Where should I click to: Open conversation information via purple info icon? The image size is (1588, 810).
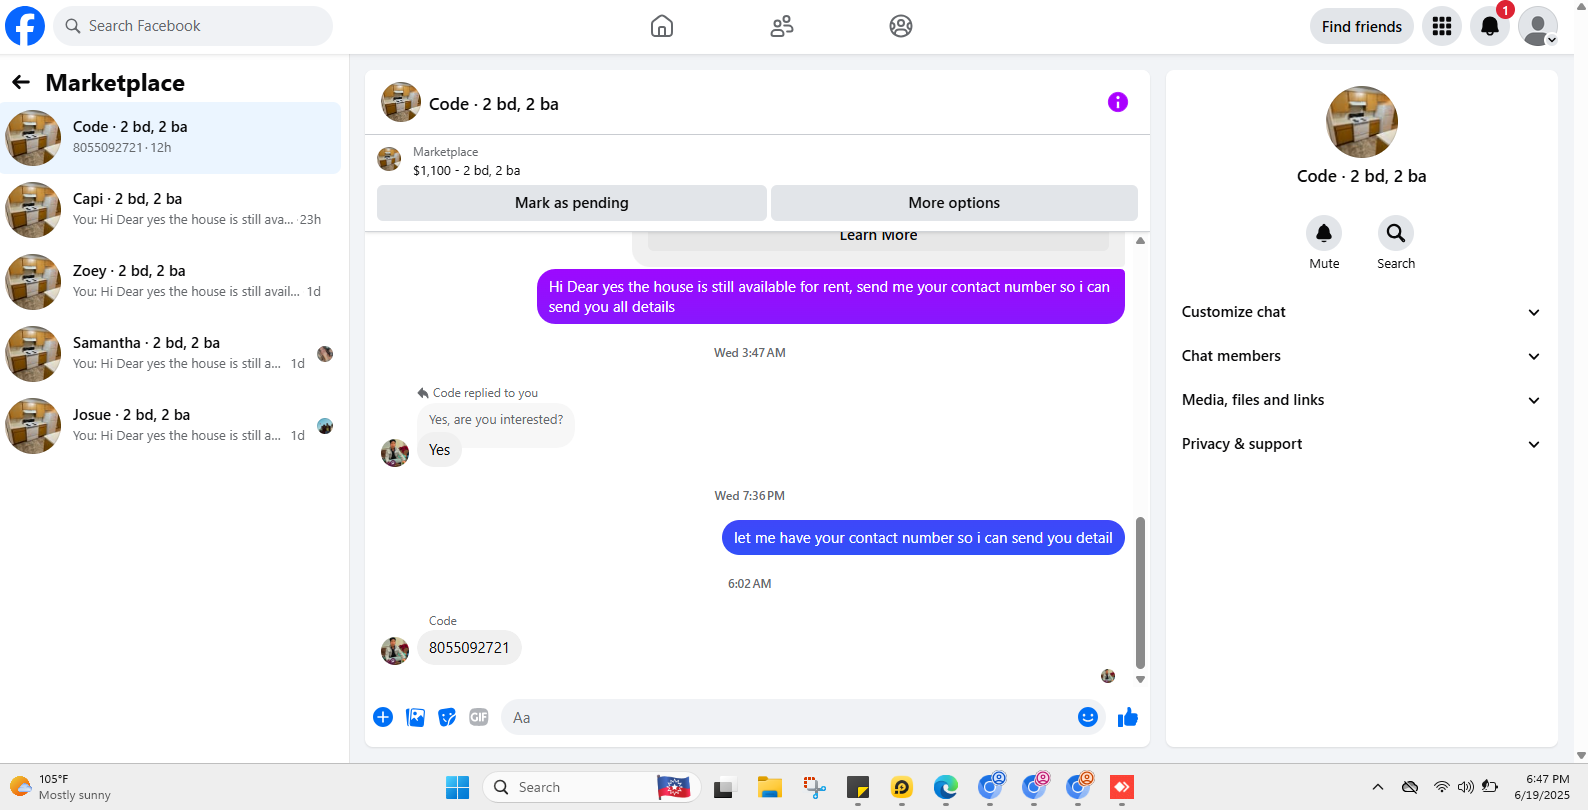click(x=1118, y=102)
